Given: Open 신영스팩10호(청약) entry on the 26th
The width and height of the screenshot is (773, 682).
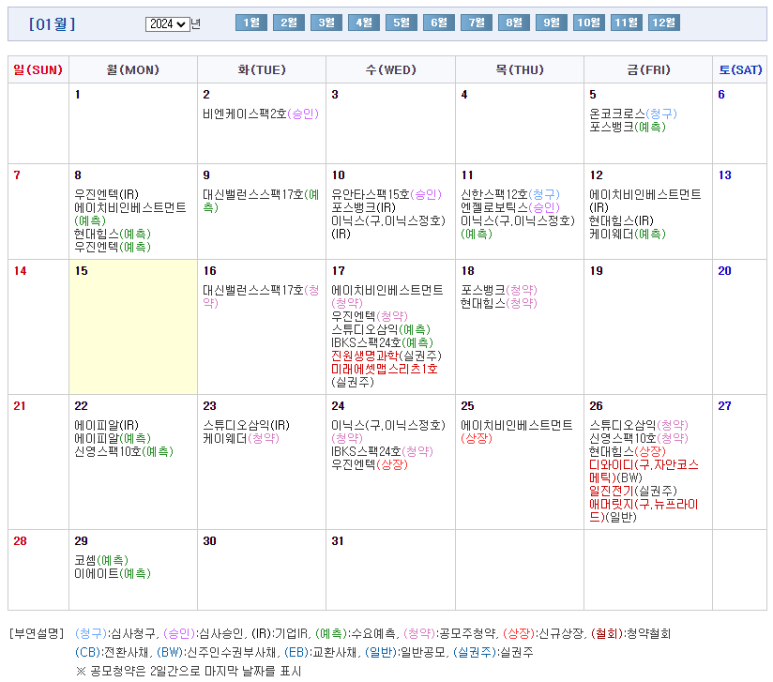Looking at the screenshot, I should 639,438.
